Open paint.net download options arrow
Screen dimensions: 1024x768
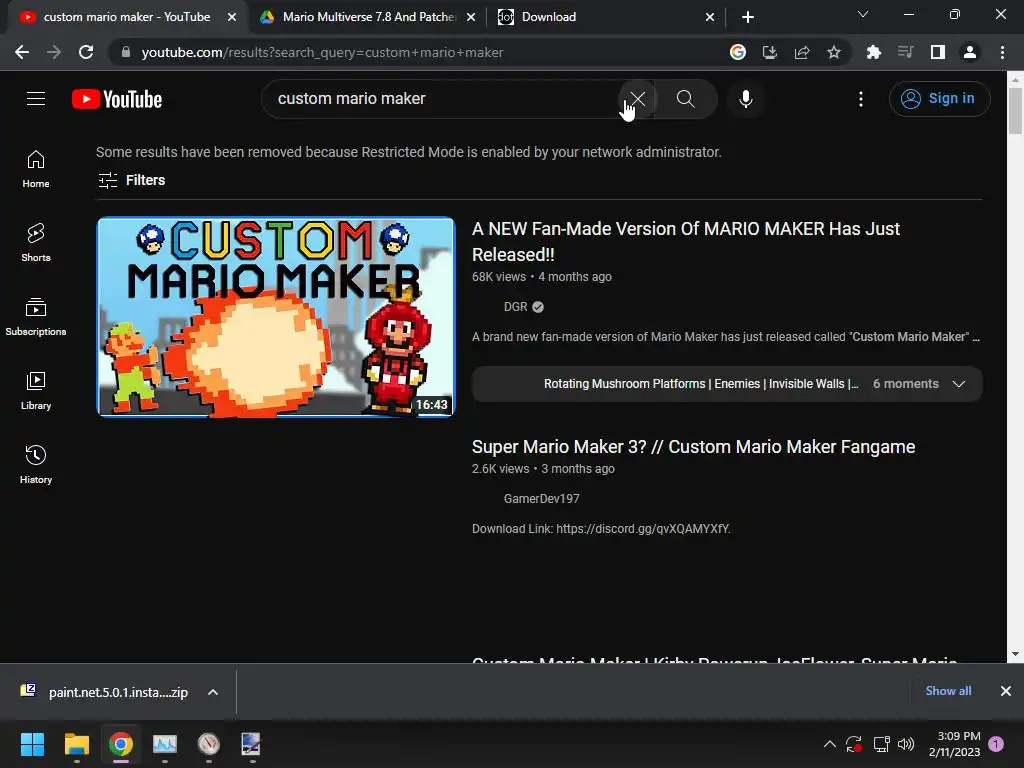pos(213,692)
